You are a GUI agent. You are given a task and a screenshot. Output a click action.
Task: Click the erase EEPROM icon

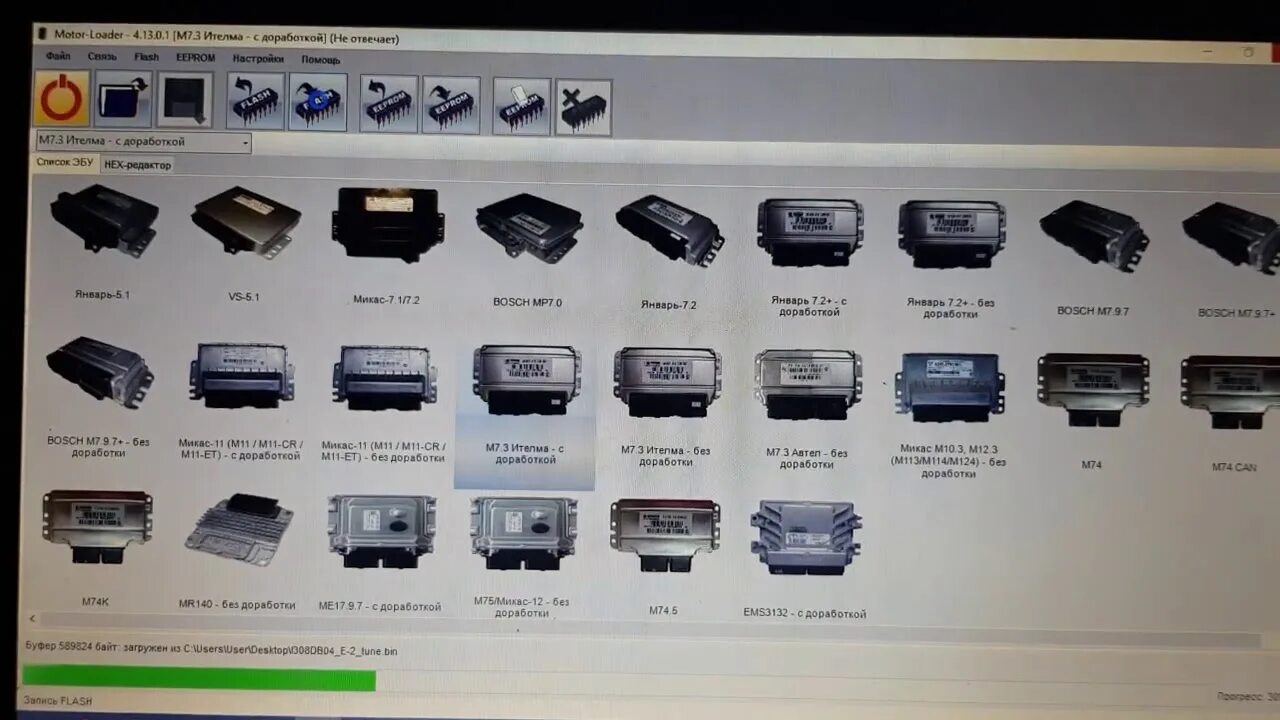522,106
